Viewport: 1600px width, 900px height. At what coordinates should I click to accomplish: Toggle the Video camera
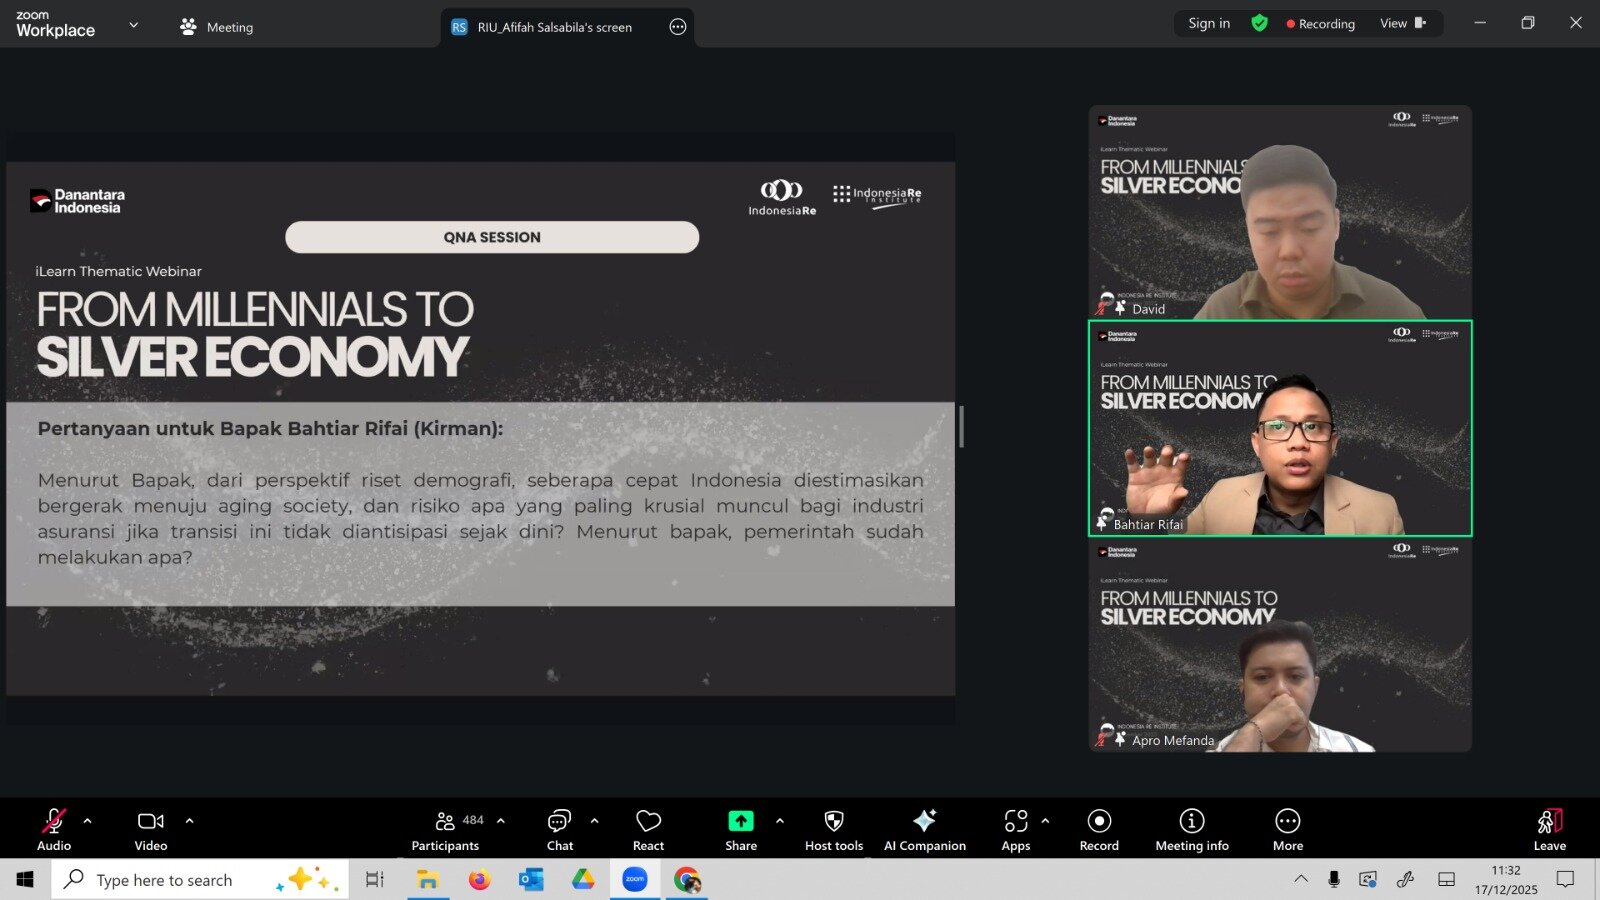point(151,829)
